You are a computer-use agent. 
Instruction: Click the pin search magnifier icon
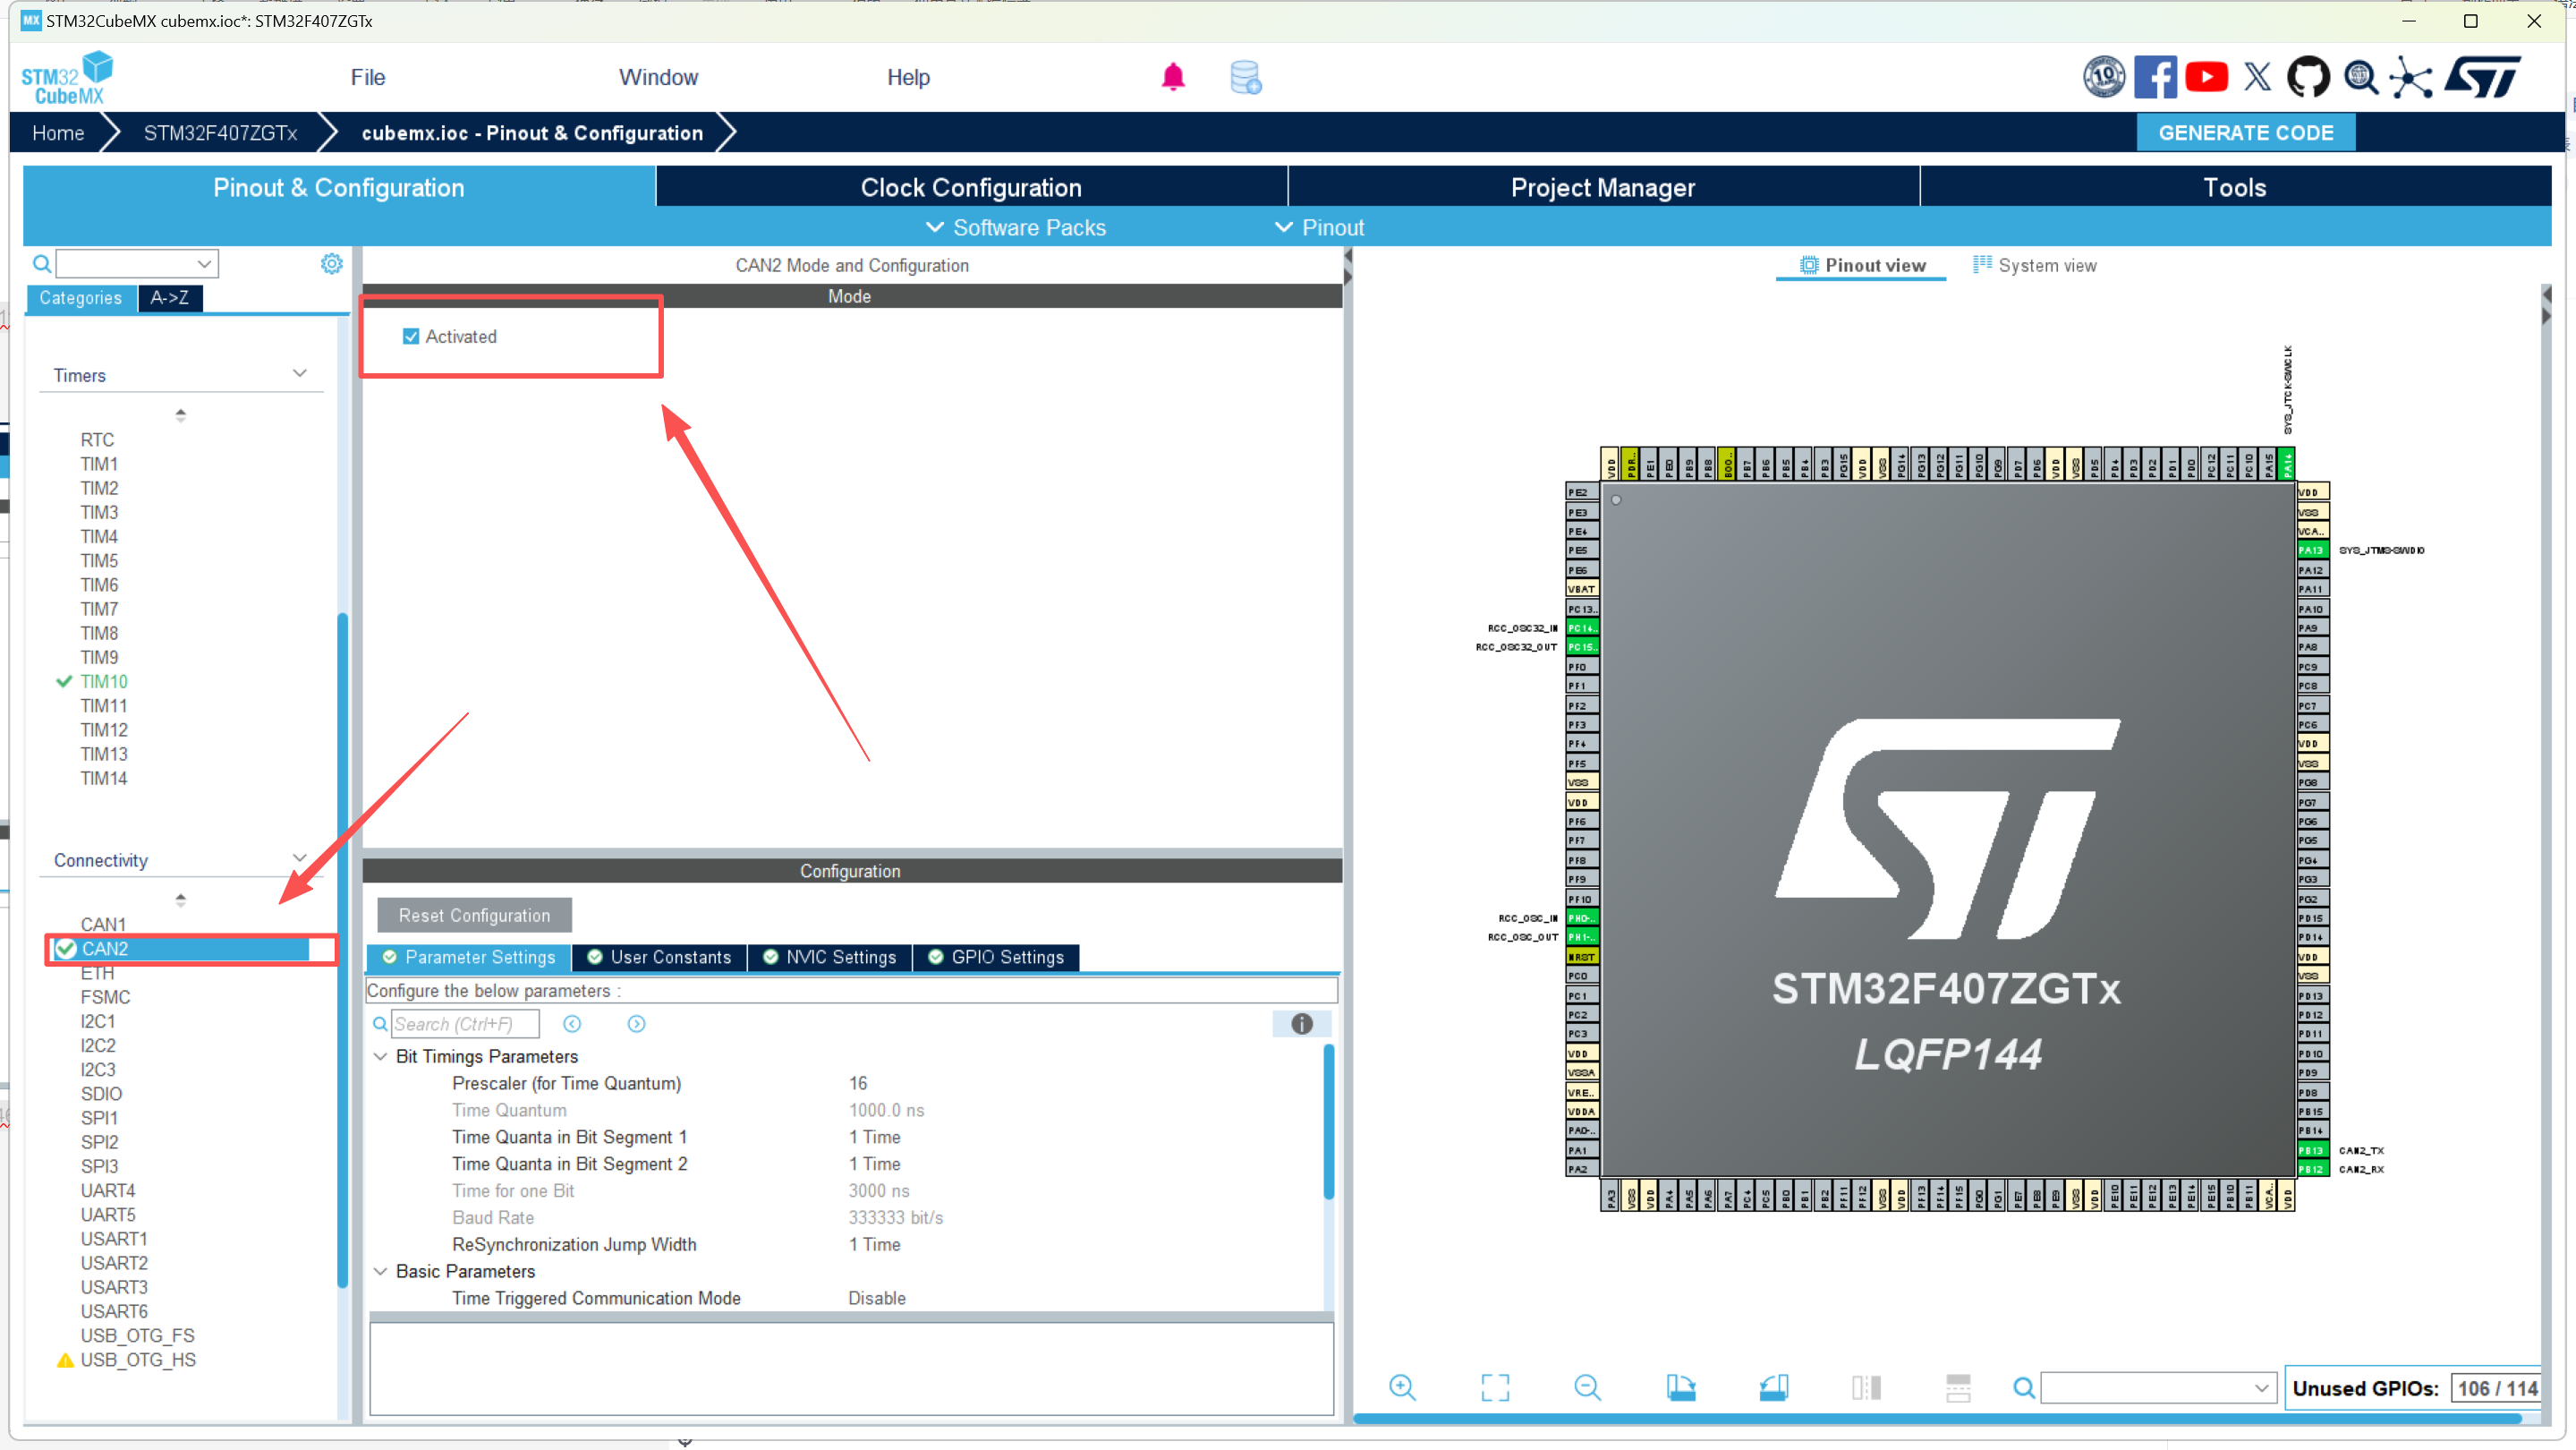(x=2023, y=1387)
